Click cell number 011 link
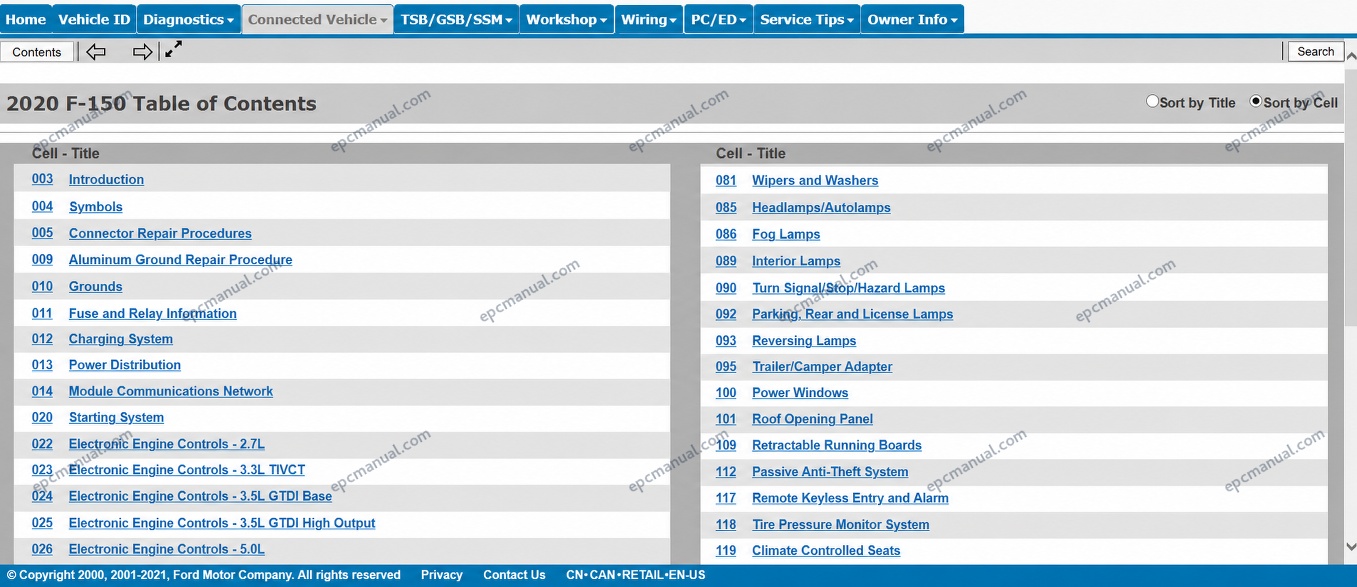 click(42, 313)
